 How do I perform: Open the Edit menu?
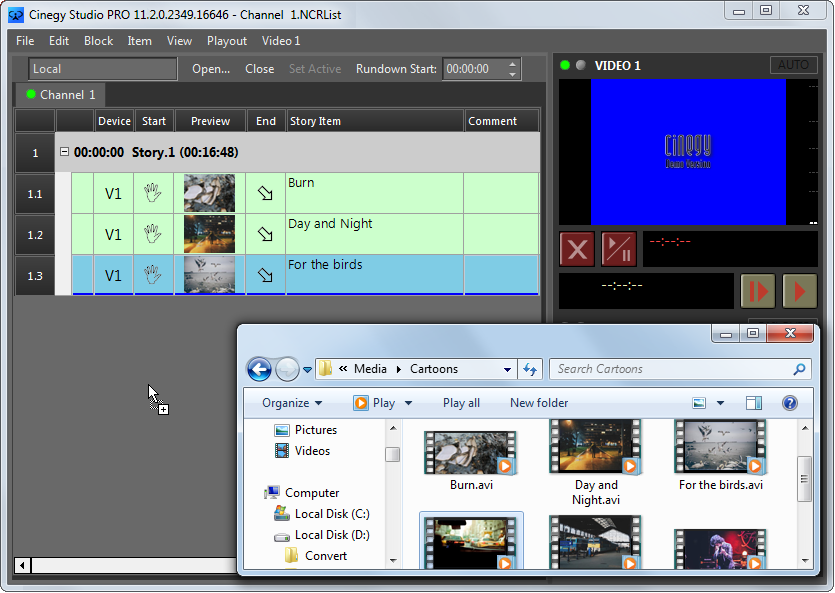(59, 41)
